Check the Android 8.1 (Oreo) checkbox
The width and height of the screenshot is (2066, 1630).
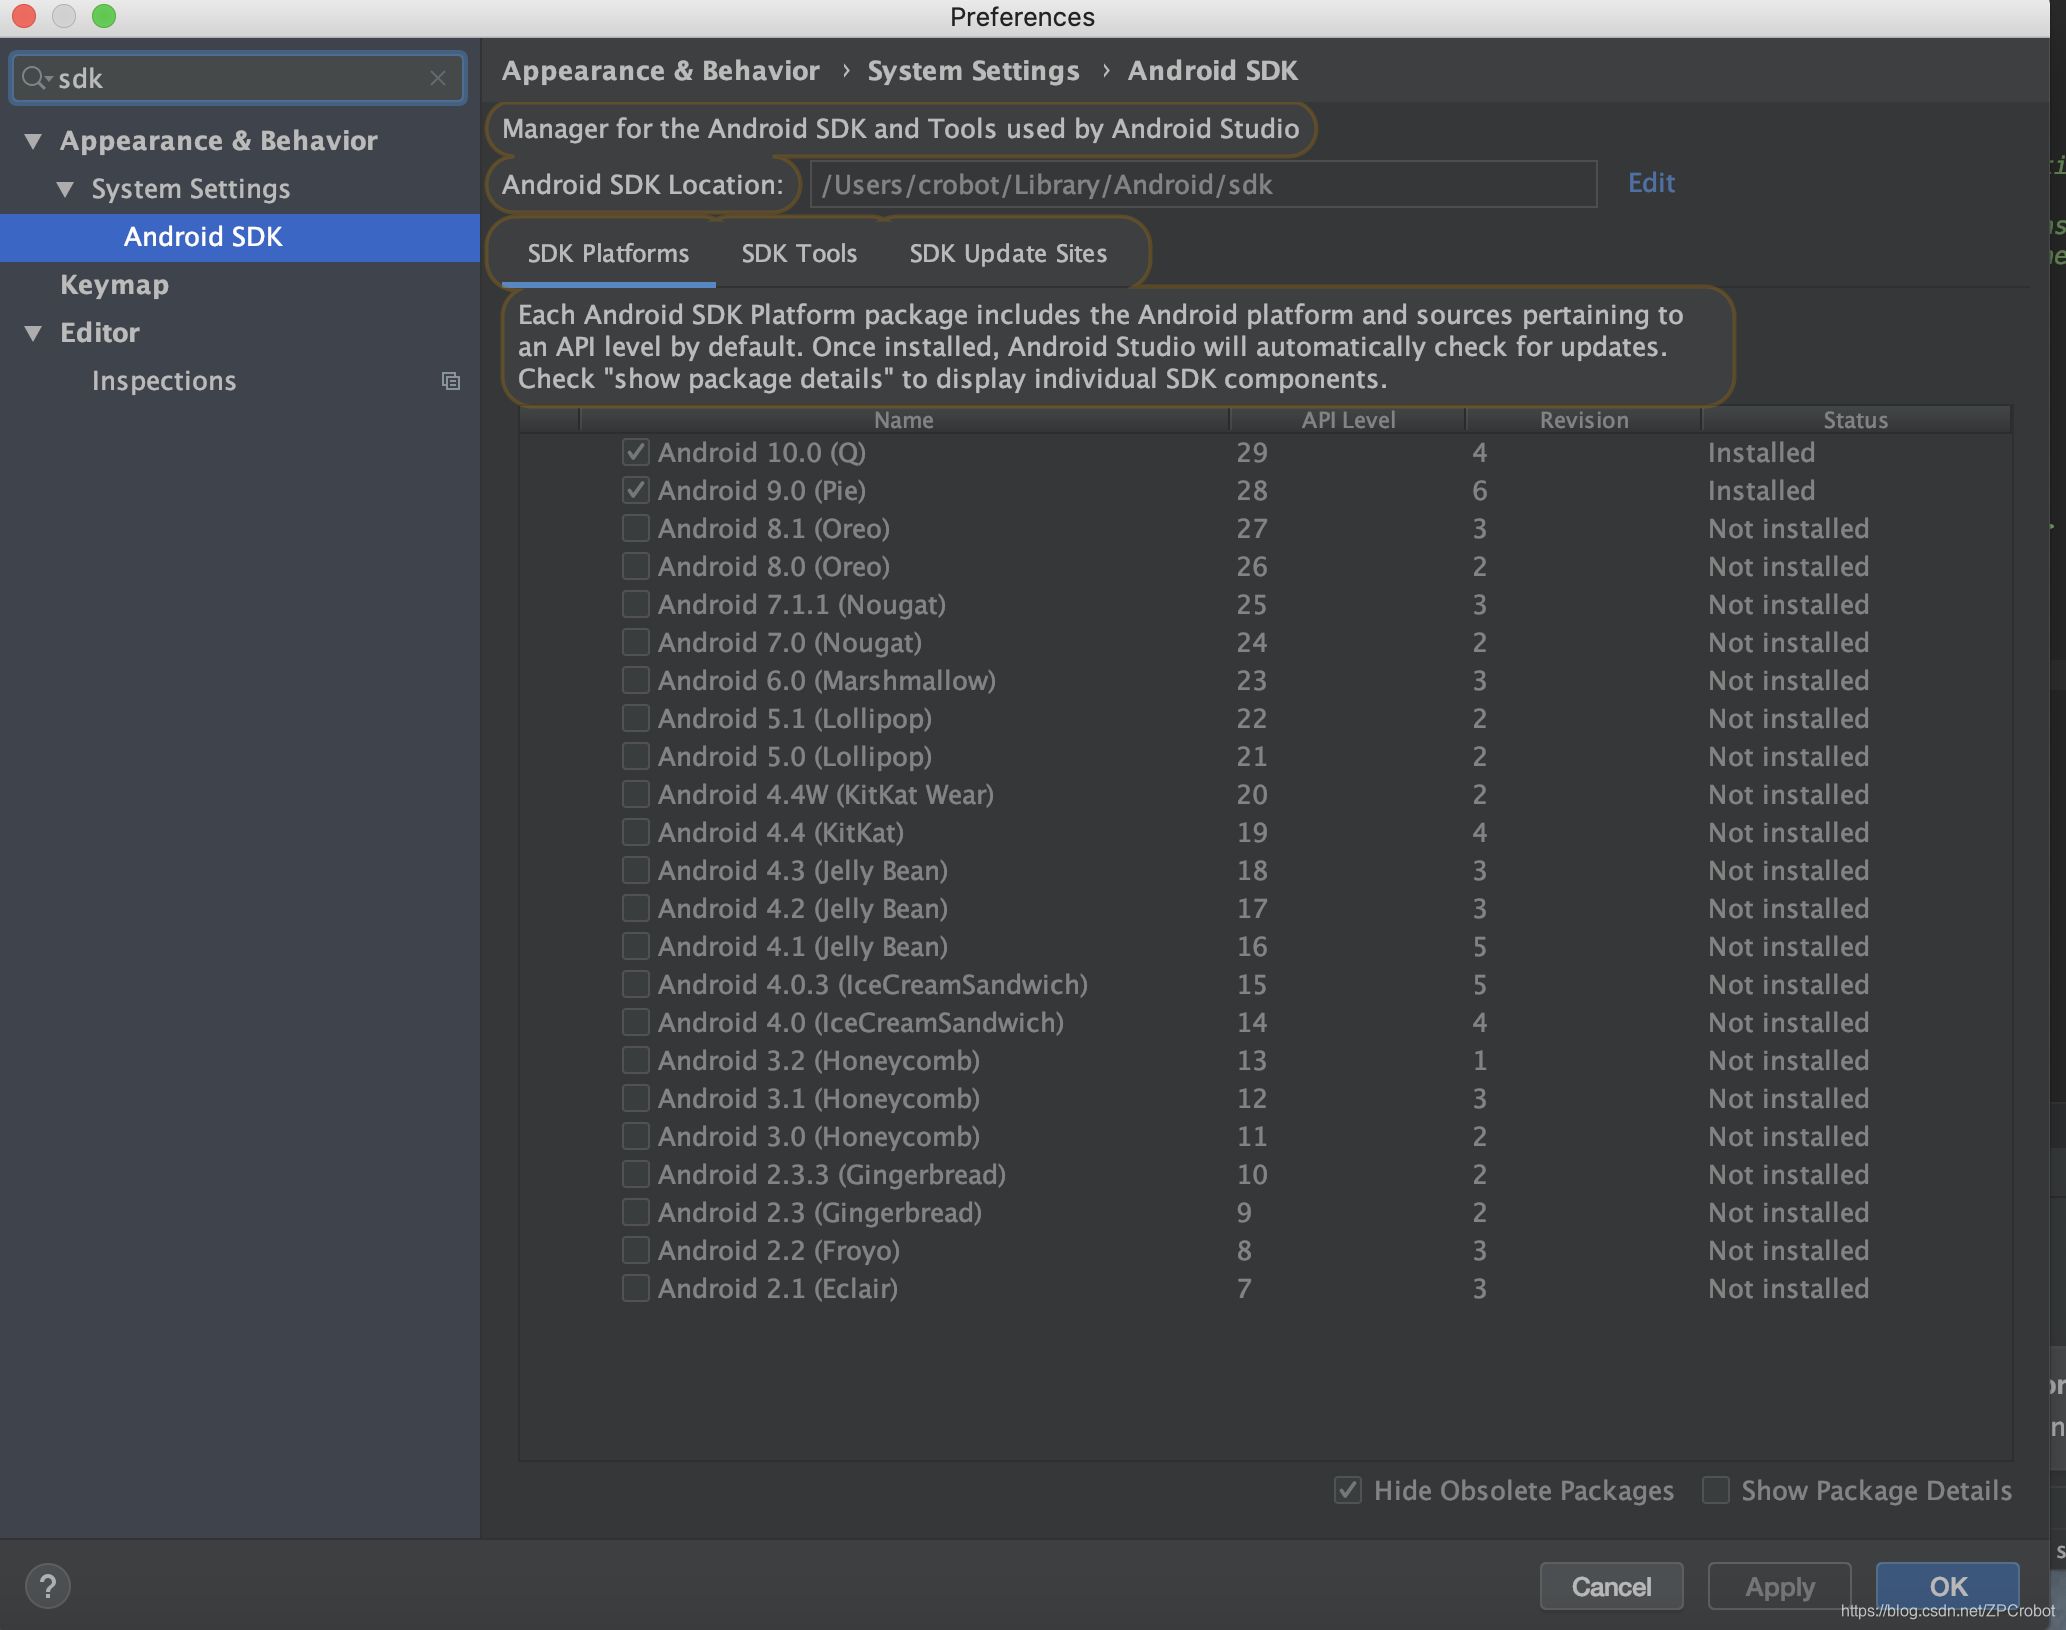636,529
